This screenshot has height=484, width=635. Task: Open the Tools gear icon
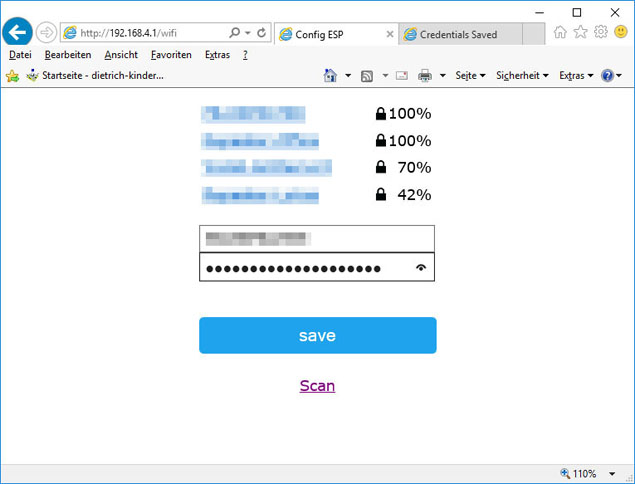[x=601, y=32]
